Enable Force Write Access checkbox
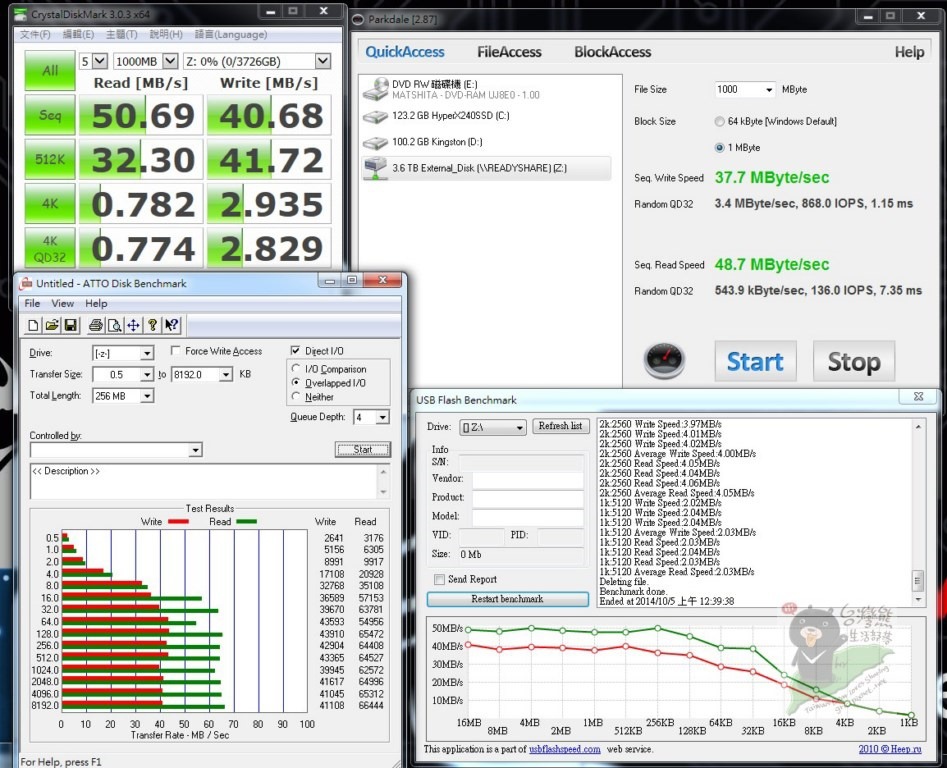 tap(176, 351)
